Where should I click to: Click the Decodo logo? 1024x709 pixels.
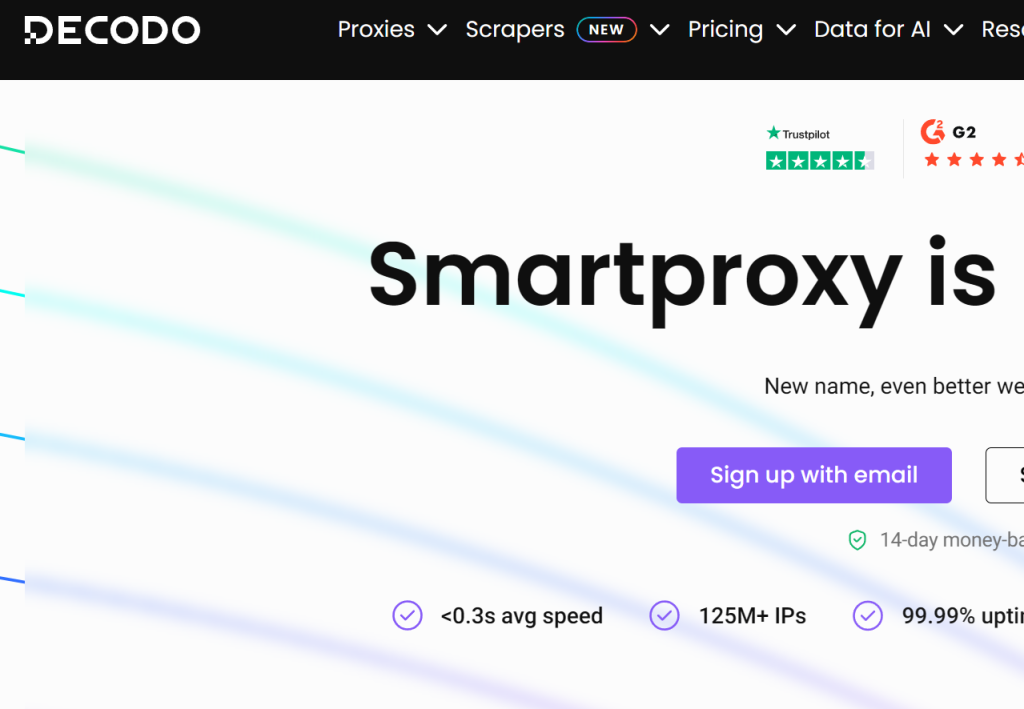click(112, 30)
